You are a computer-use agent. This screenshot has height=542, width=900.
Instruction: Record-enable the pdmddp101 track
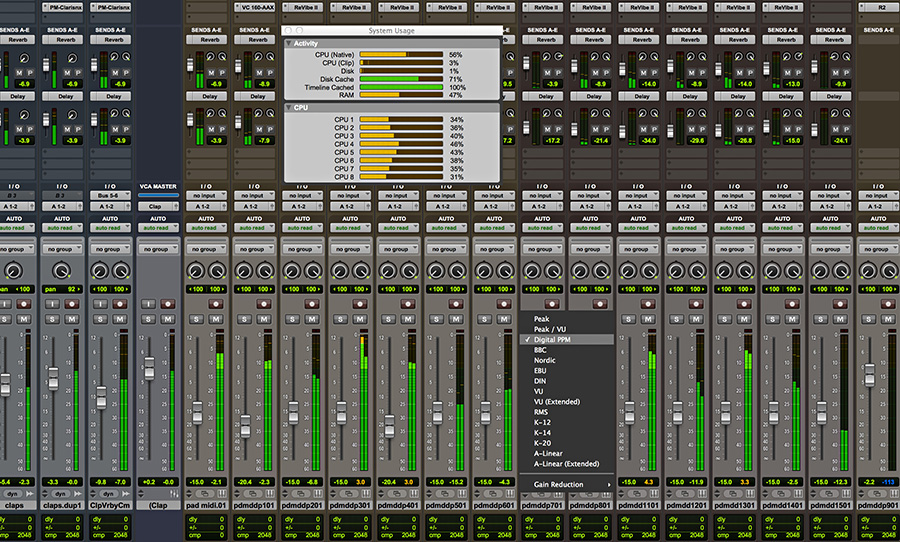[264, 304]
